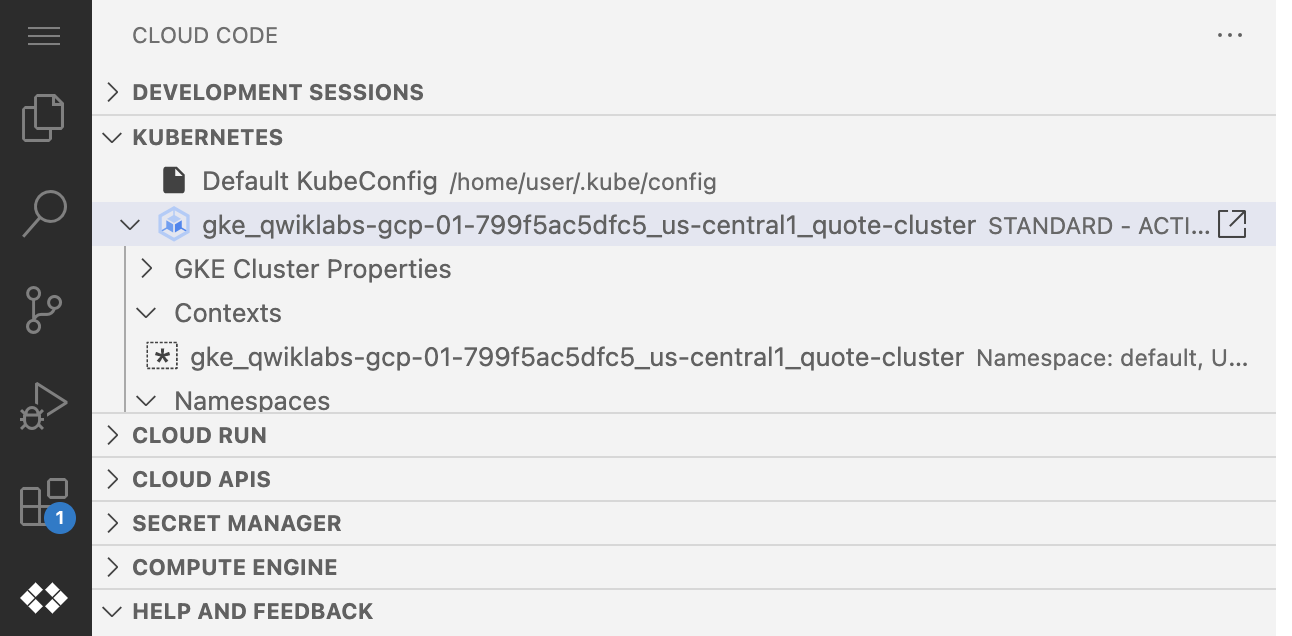
Task: Open quote-cluster in external browser icon
Action: (1232, 225)
